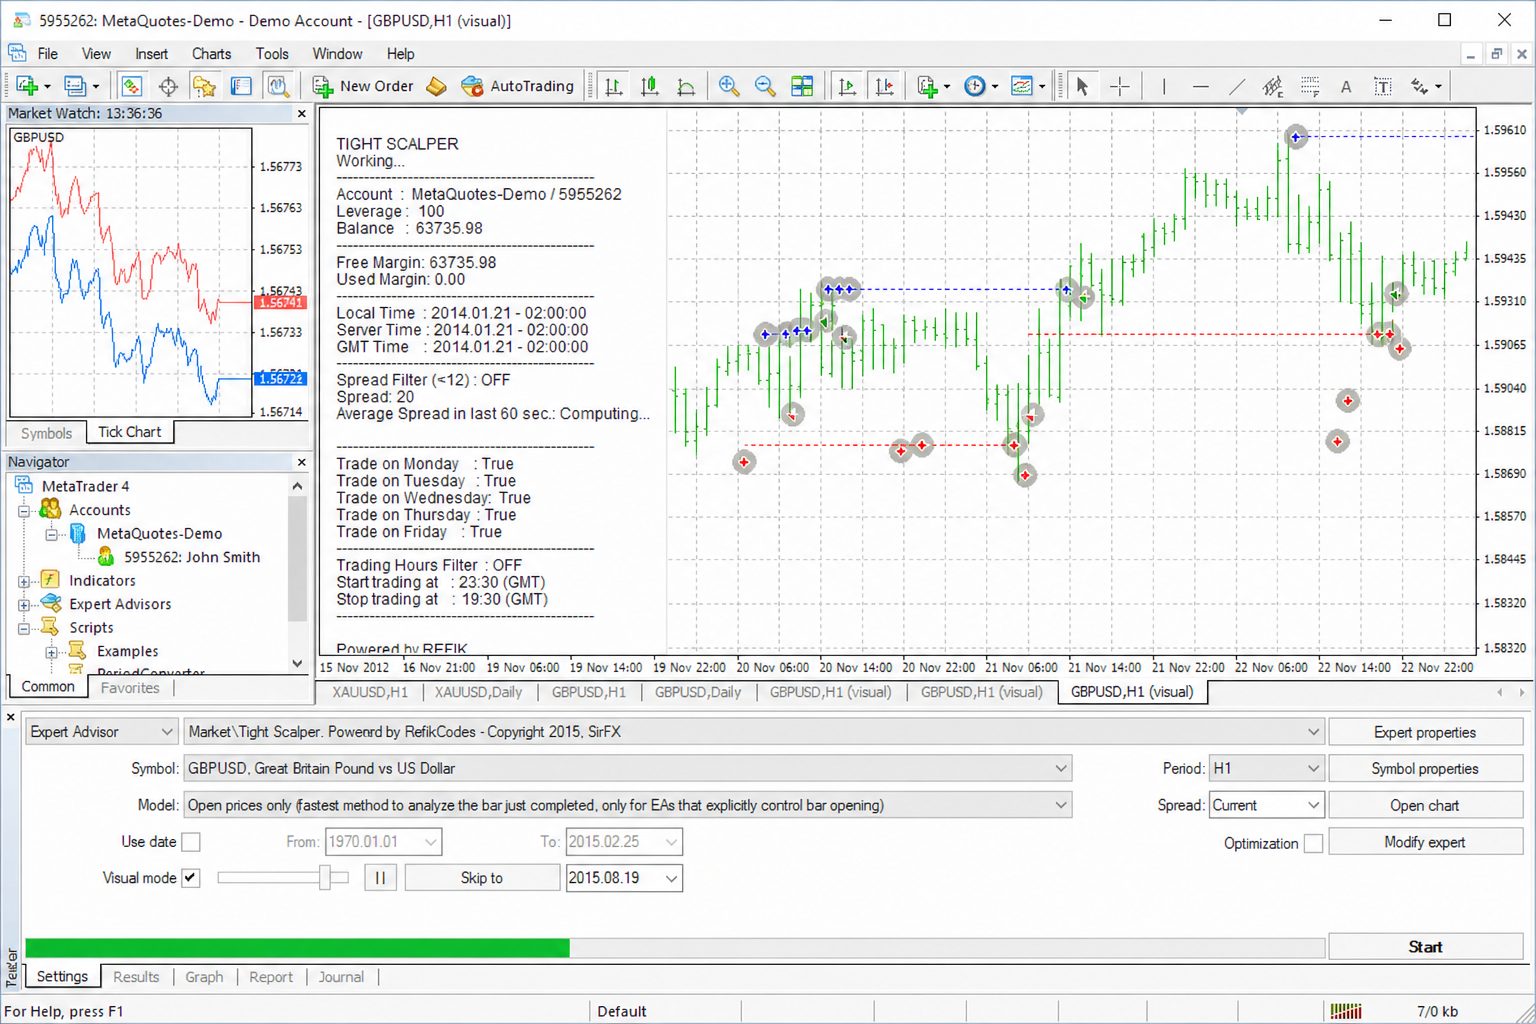The image size is (1536, 1024).
Task: Toggle the Chart Shift icon
Action: 884,86
